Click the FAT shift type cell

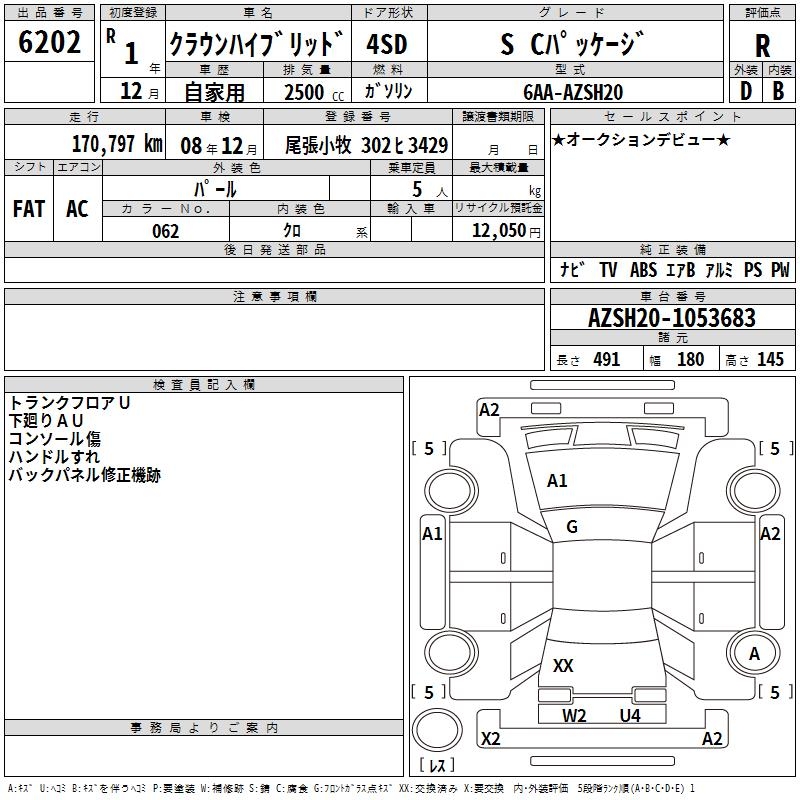pos(29,209)
